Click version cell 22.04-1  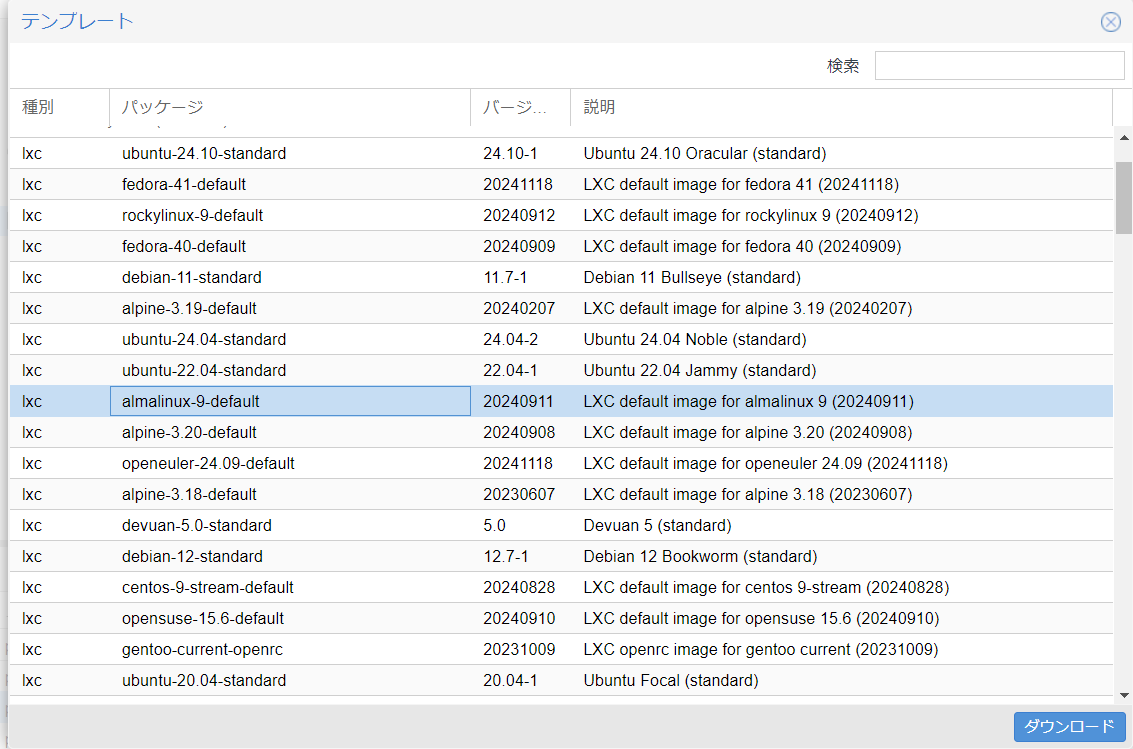pyautogui.click(x=510, y=371)
